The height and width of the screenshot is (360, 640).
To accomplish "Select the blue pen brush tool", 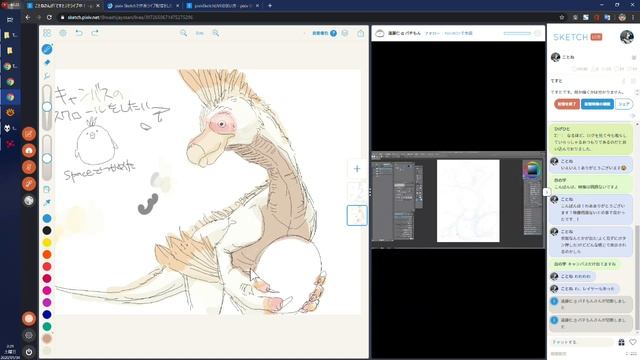I will [47, 49].
